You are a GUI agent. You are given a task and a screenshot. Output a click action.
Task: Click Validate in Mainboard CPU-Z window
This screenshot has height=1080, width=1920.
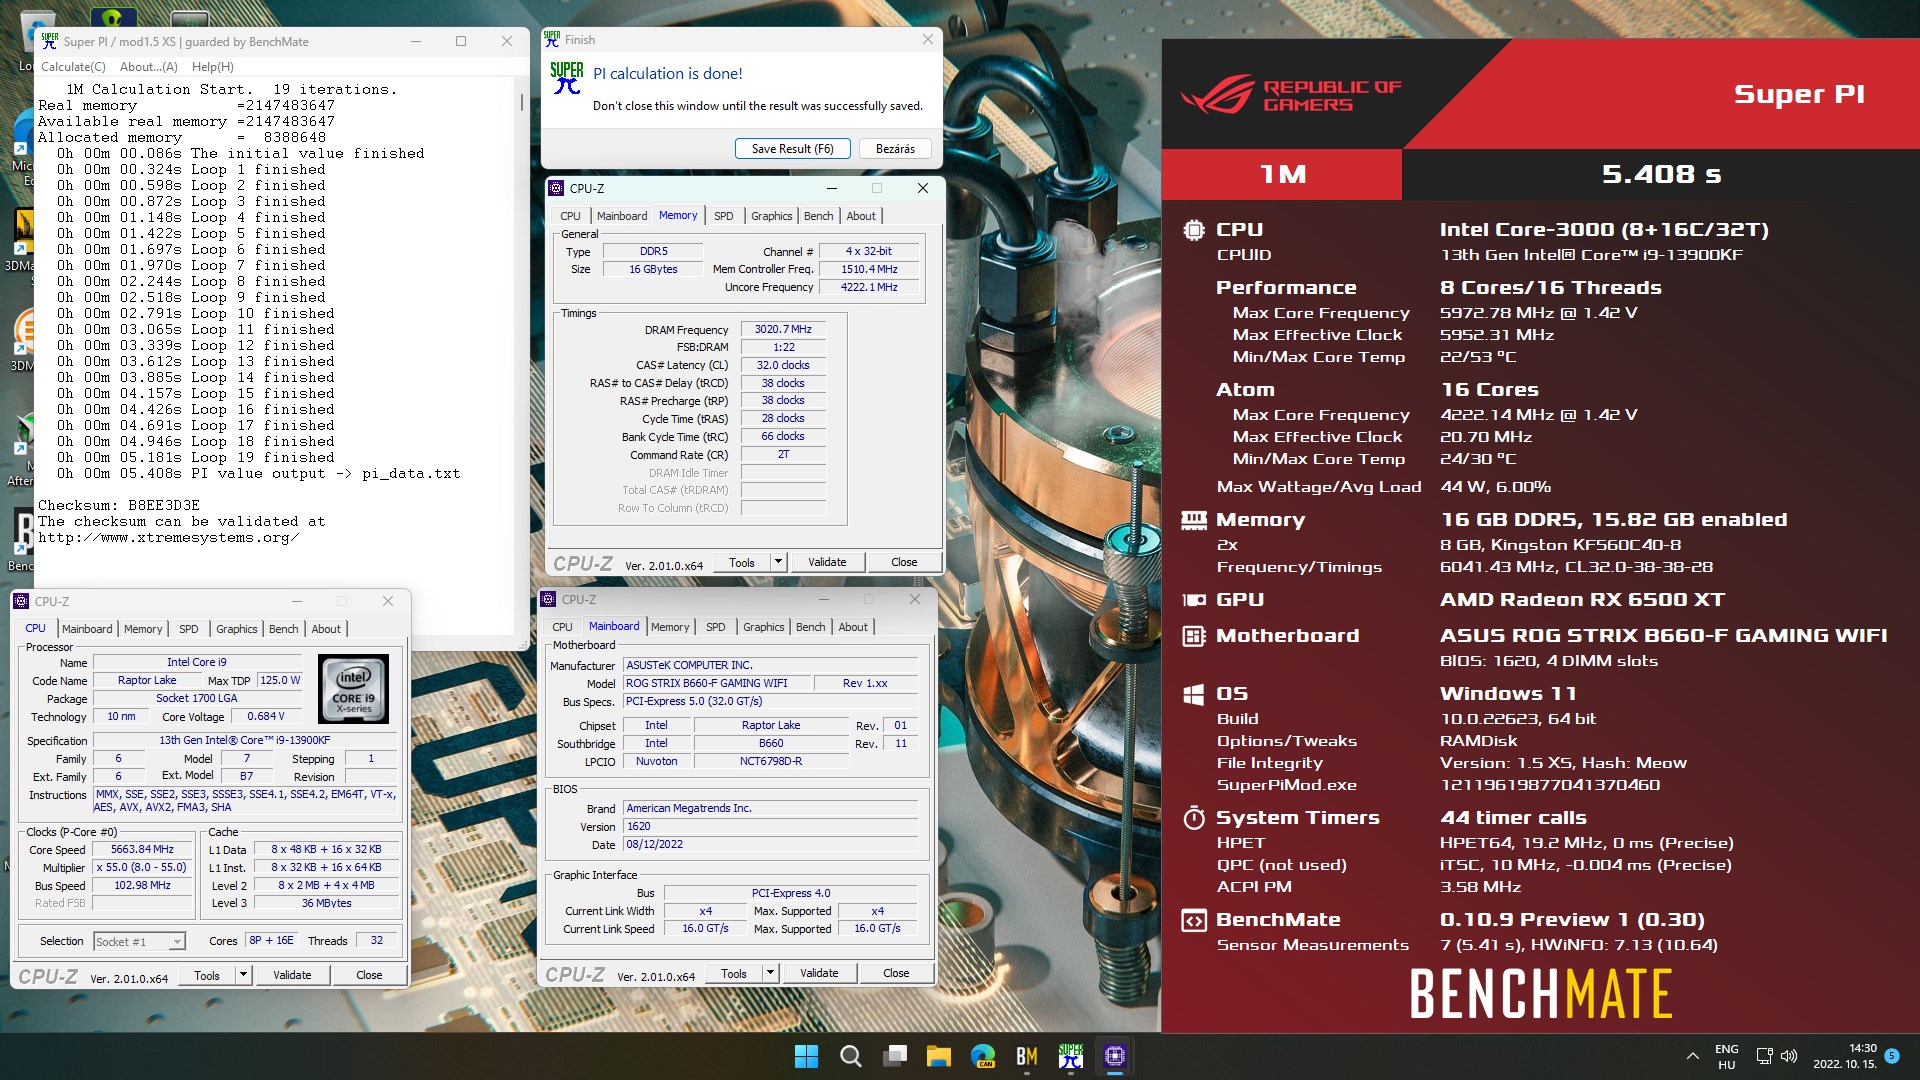point(819,974)
